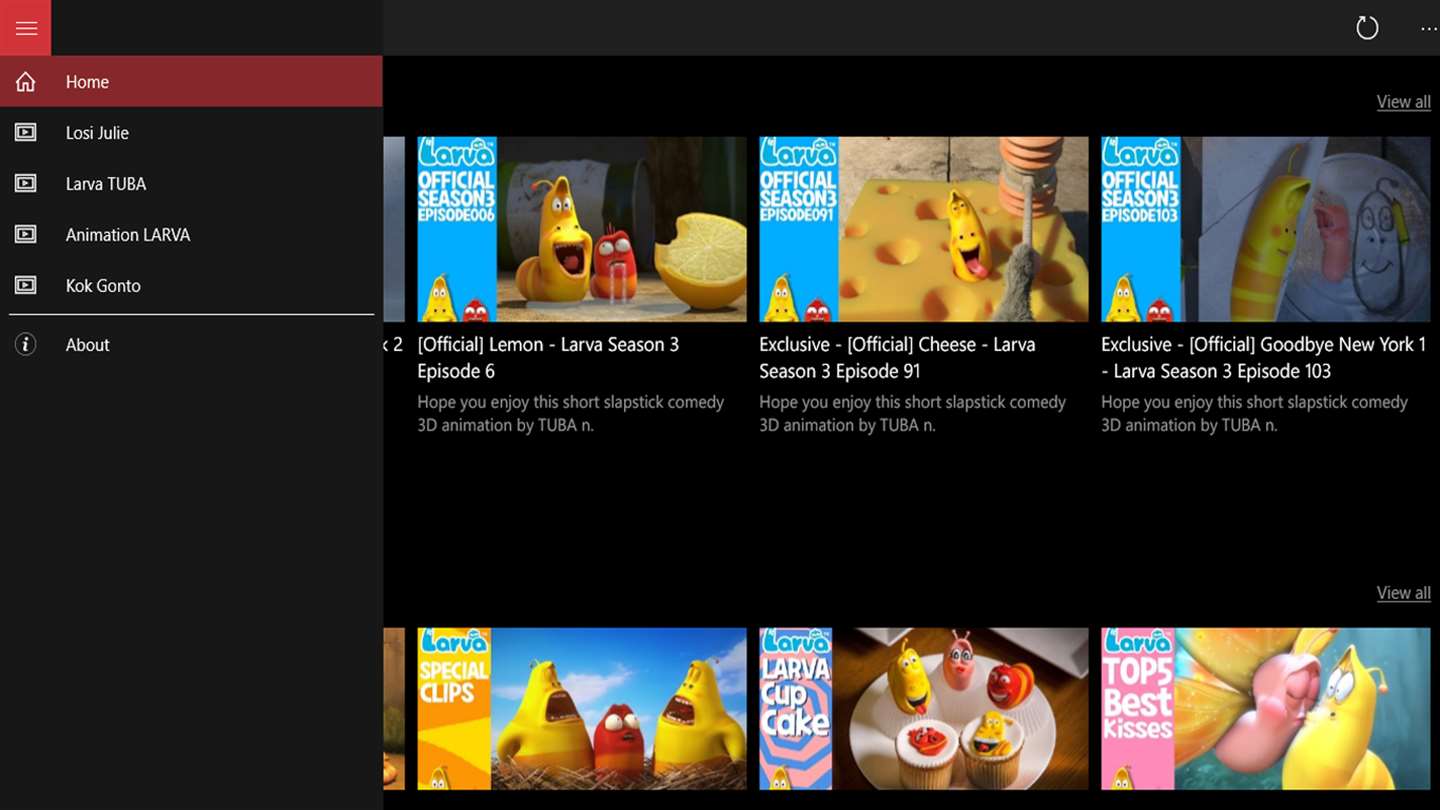Click the title 'Exclusive - [Official] Cheese - Larva Season 3 Episode 91'
Viewport: 1440px width, 810px height.
[x=897, y=358]
